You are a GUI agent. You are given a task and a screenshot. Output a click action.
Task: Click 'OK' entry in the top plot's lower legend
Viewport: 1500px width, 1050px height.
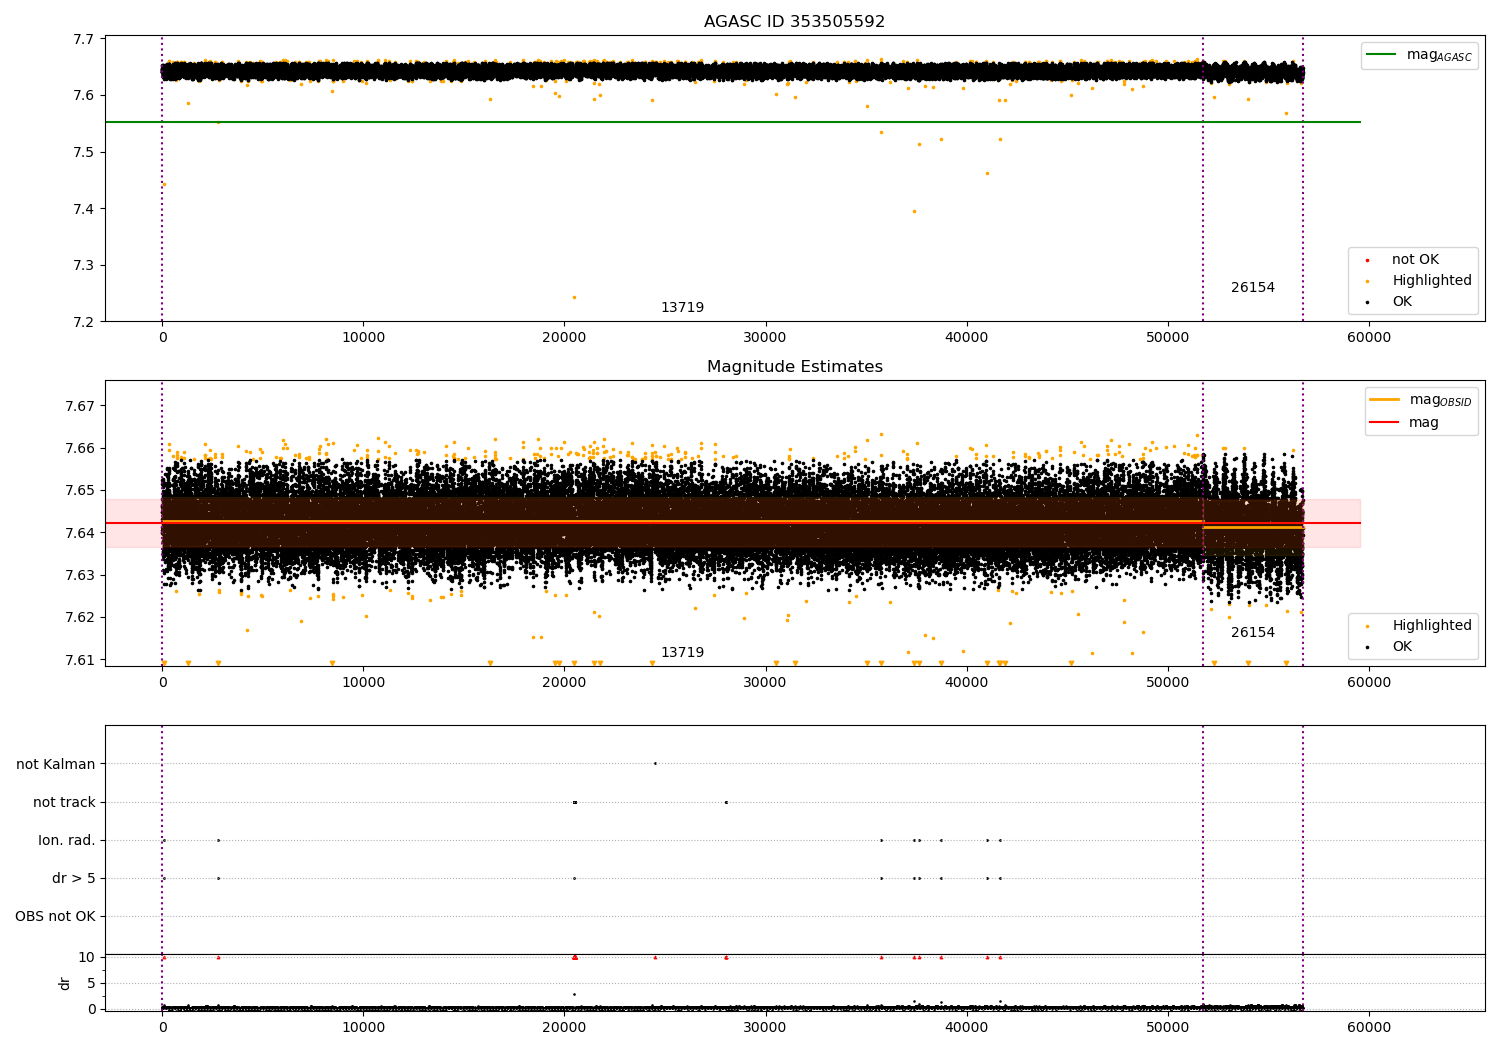1401,302
